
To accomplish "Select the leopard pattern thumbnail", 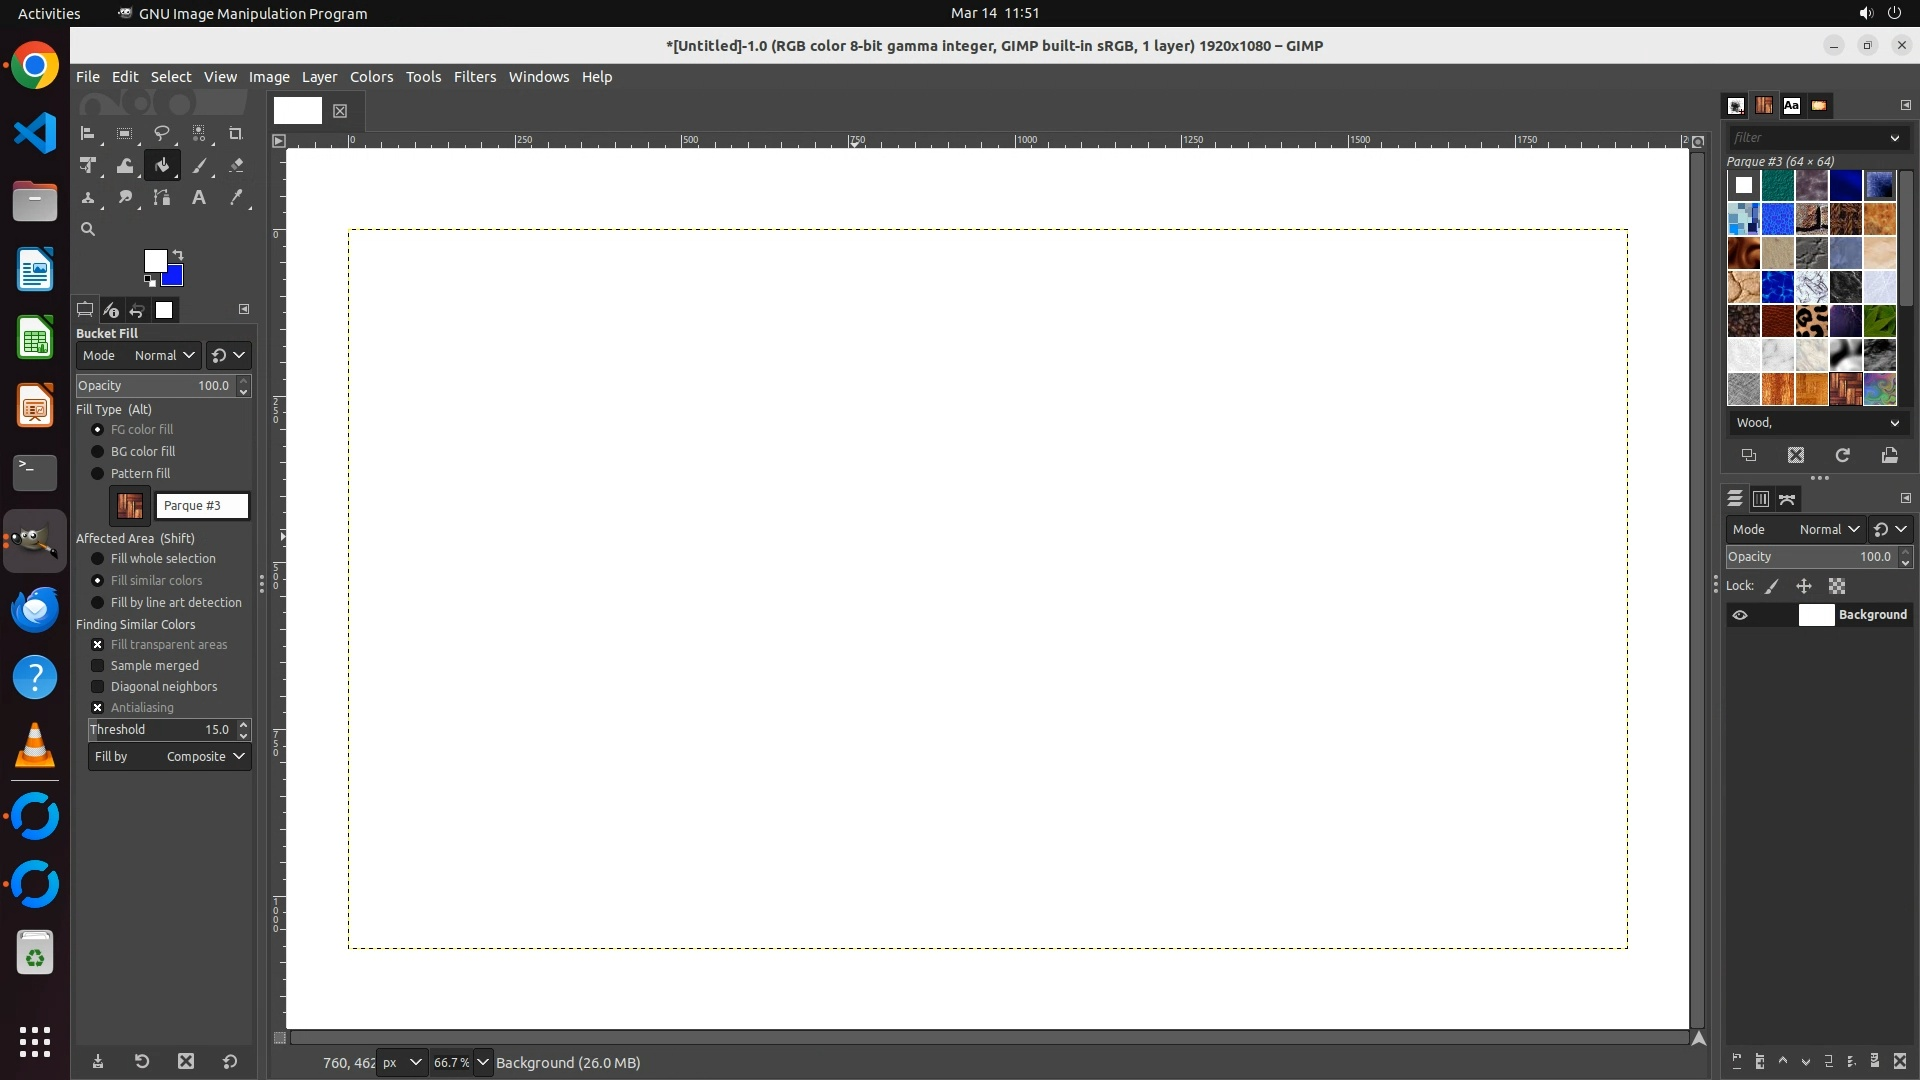I will 1811,321.
